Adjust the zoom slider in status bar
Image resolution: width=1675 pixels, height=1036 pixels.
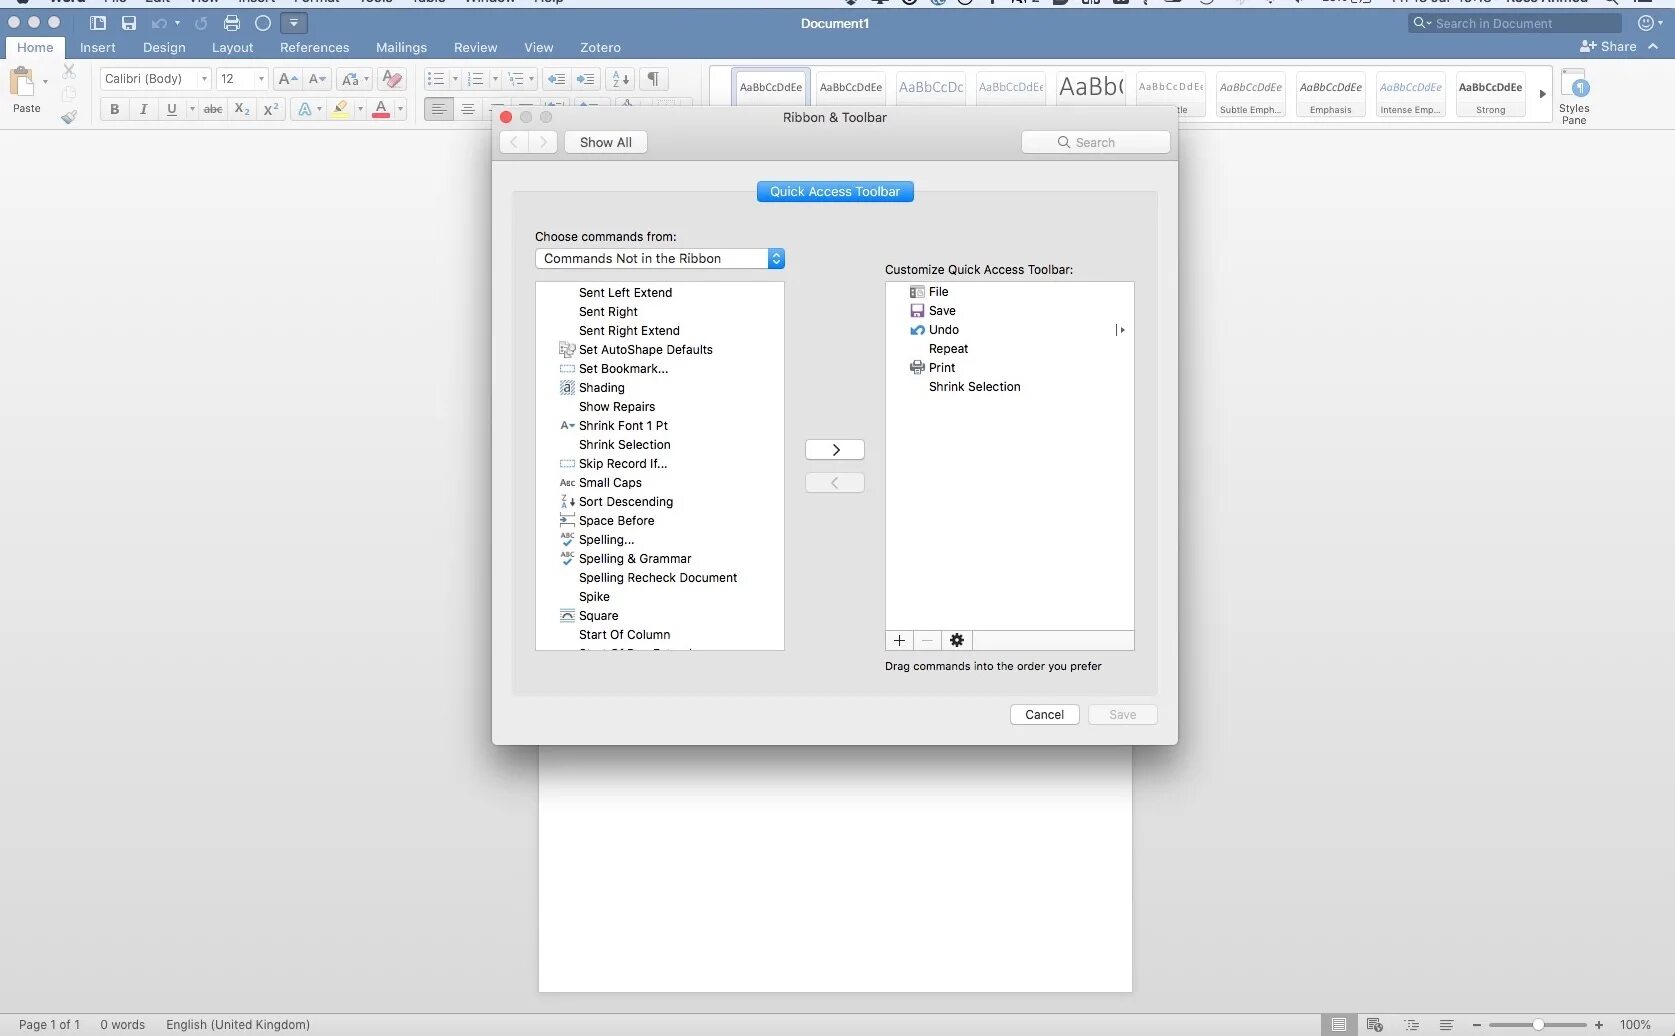click(1538, 1025)
